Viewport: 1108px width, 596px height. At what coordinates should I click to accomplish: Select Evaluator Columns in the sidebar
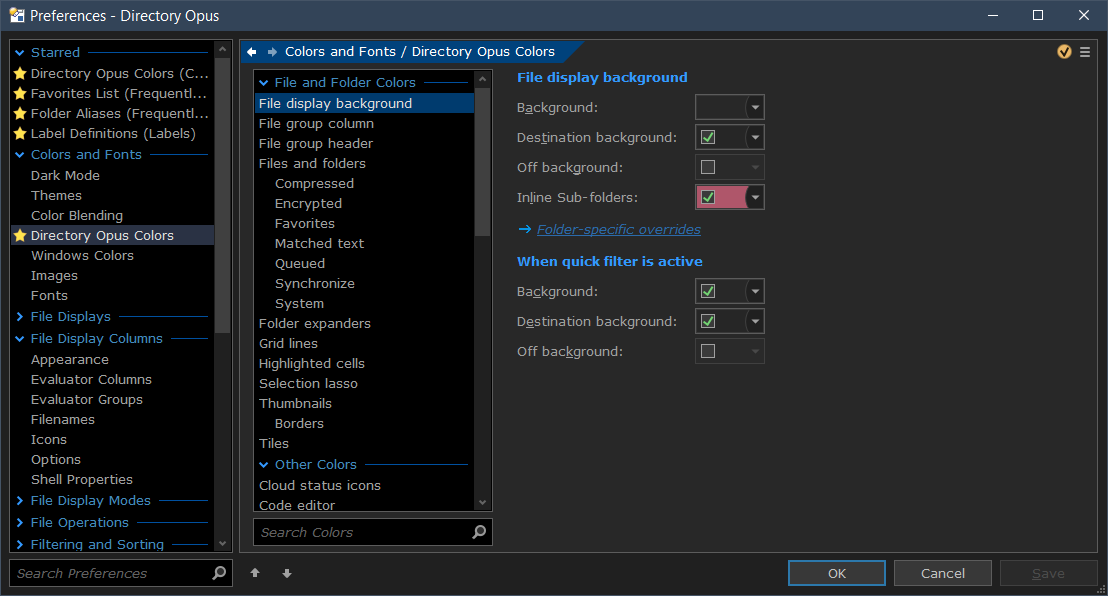coord(91,380)
